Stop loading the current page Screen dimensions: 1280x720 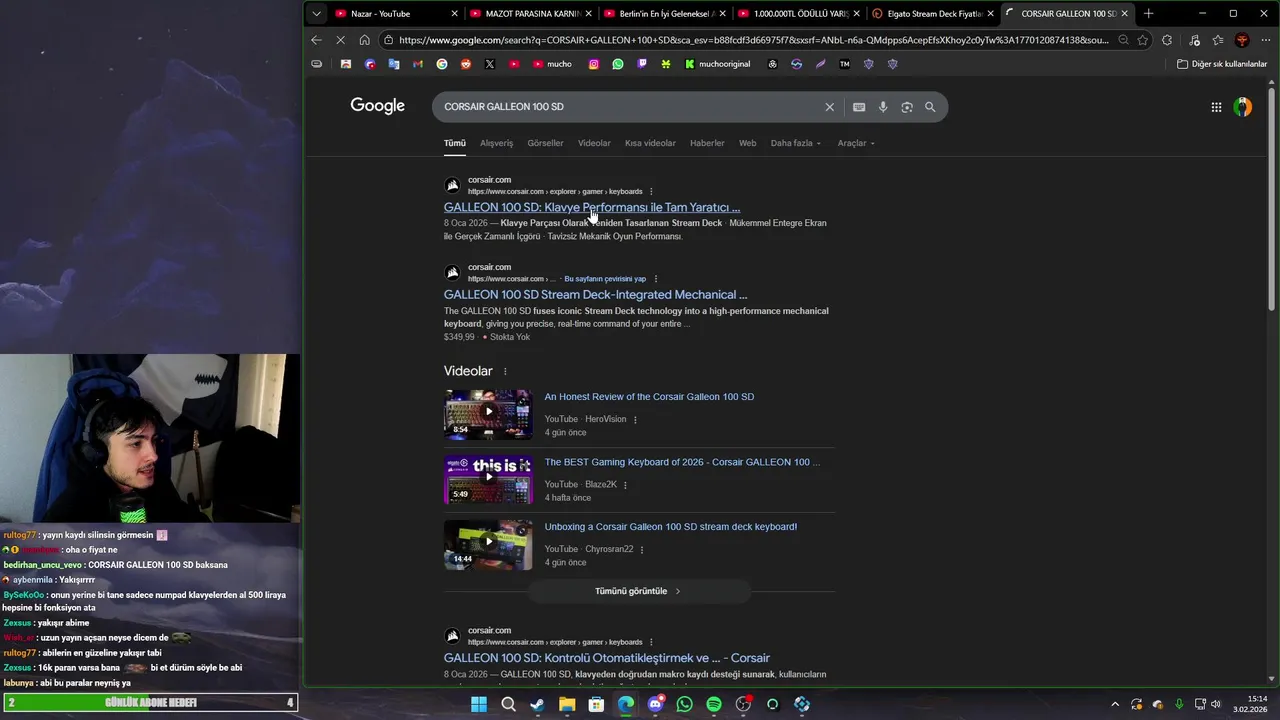tap(340, 40)
